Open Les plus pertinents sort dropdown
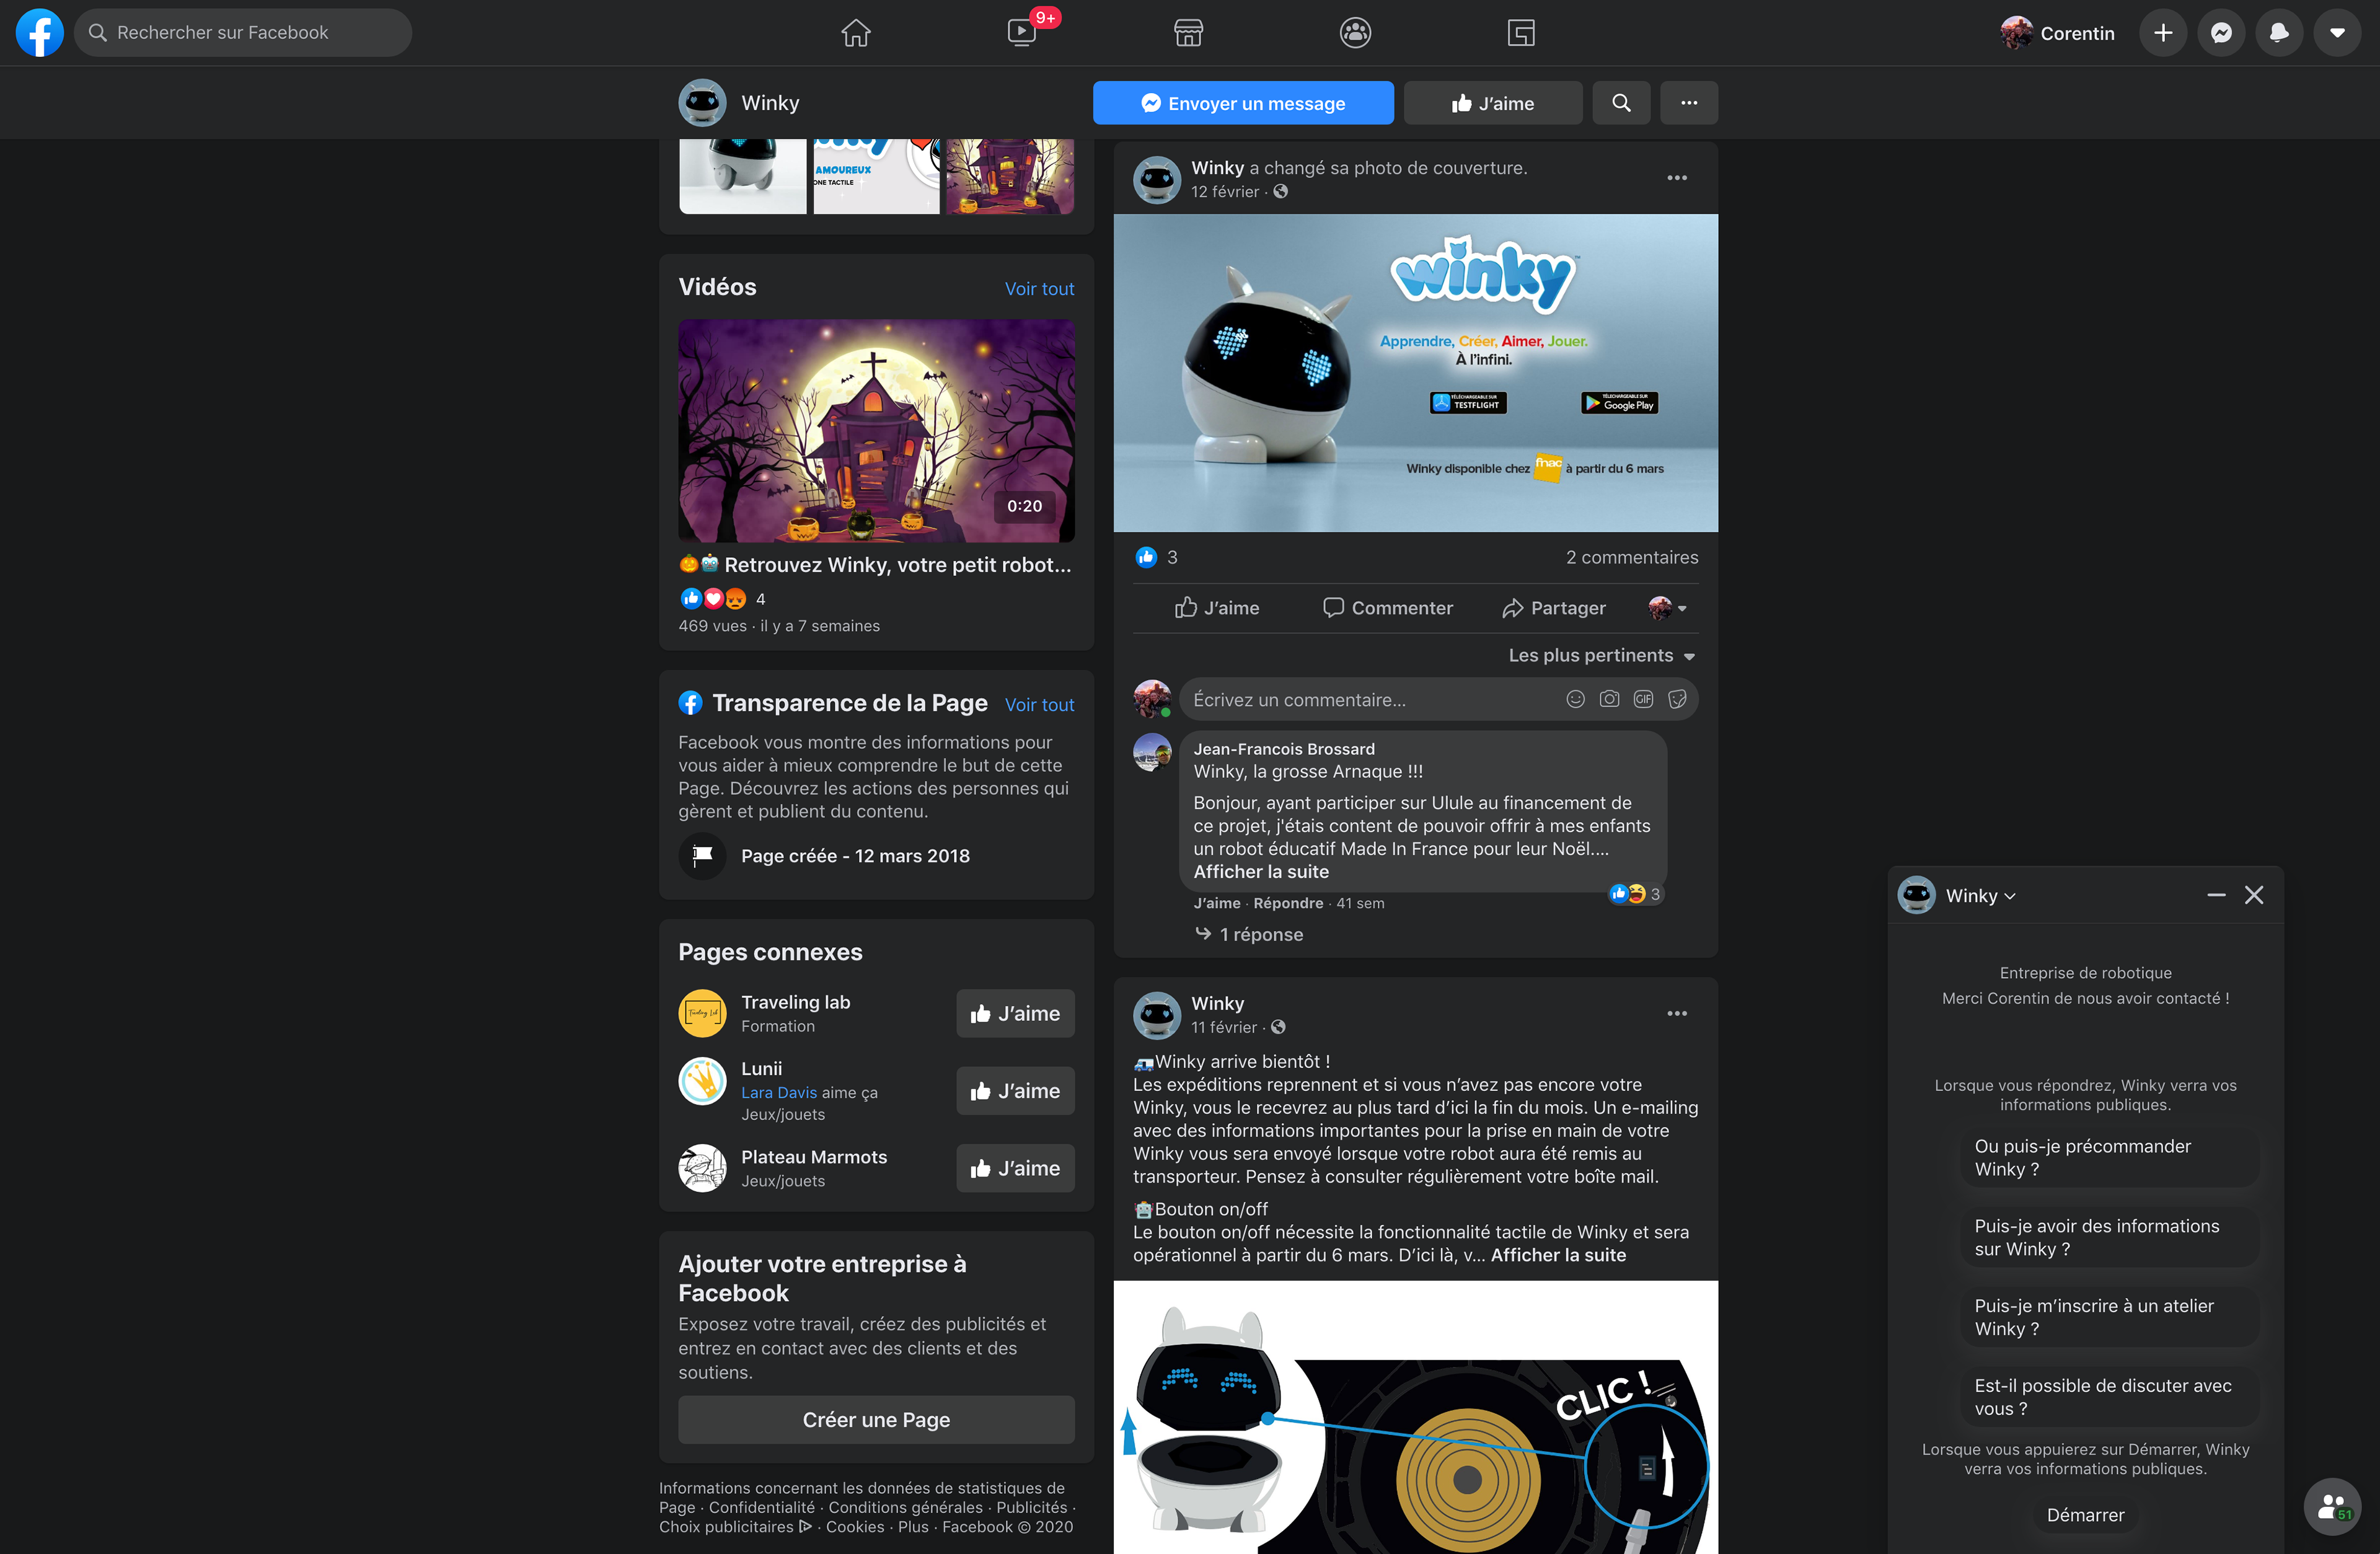 point(1602,656)
